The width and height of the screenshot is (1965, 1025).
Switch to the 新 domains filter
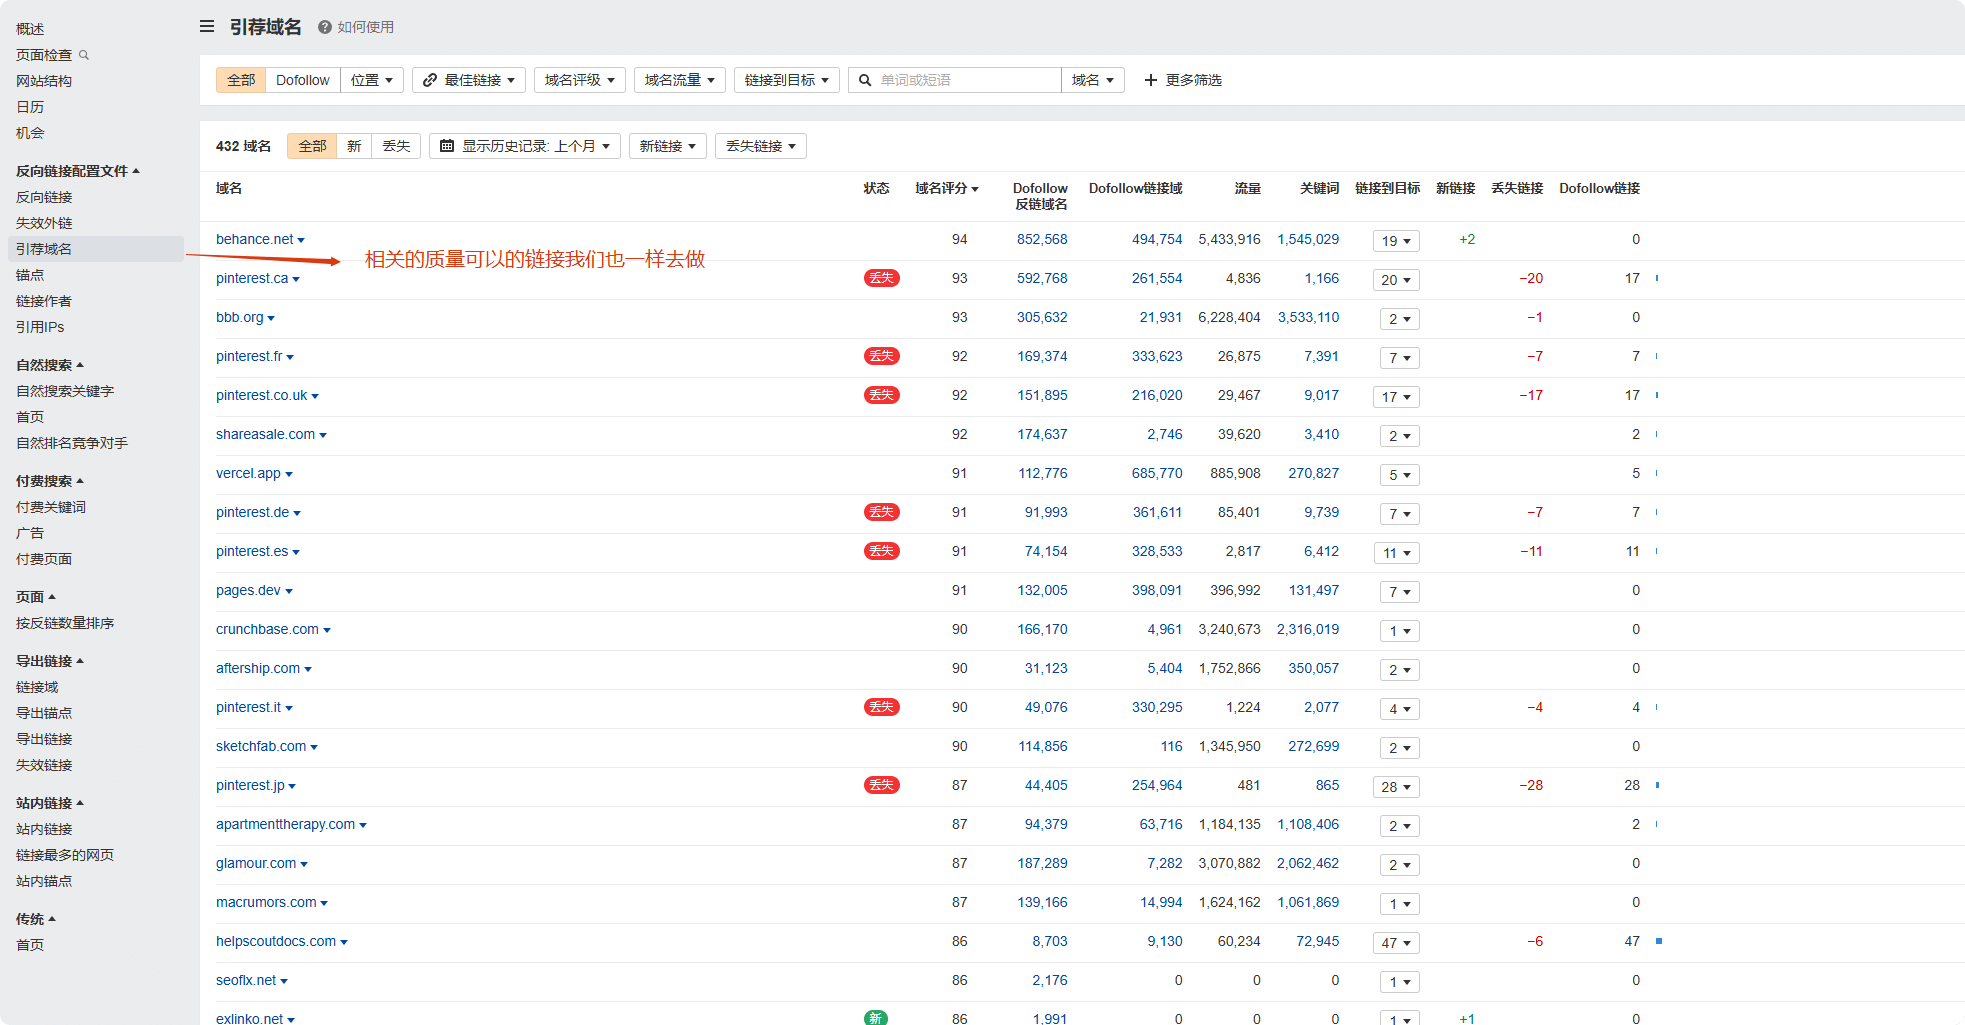coord(353,145)
